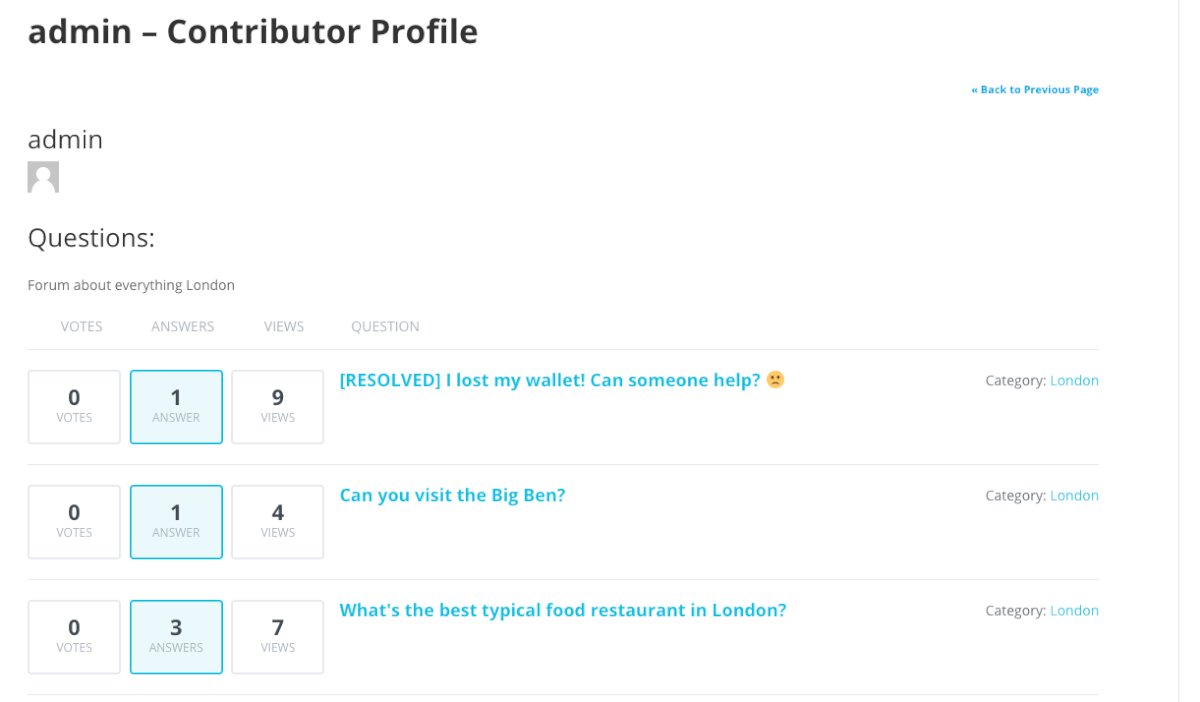The height and width of the screenshot is (702, 1200).
Task: Go back via 'Back to Previous Page' link
Action: point(1034,90)
